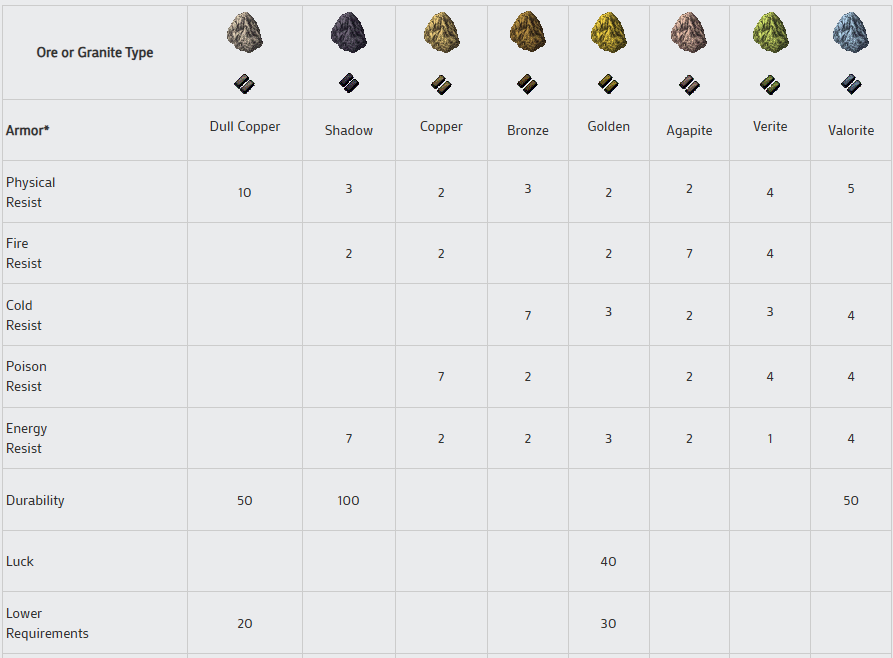
Task: Select Shadow Durability value 100
Action: pyautogui.click(x=349, y=501)
